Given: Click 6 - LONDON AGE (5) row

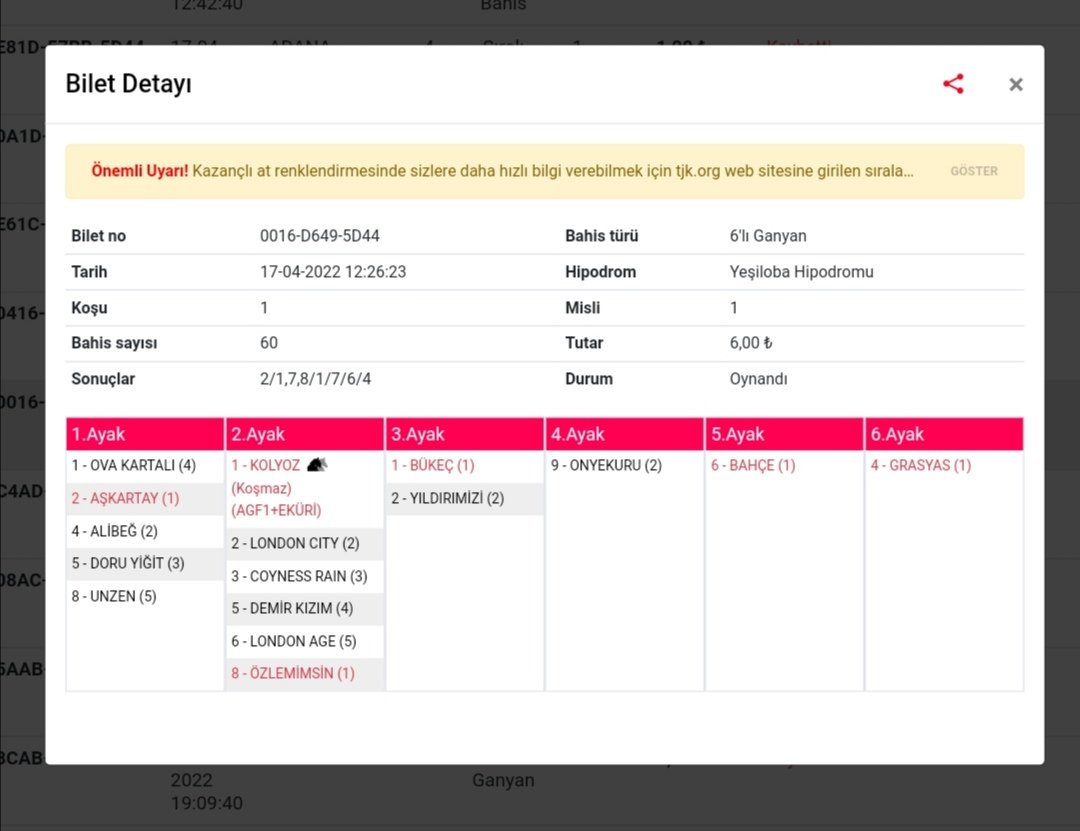Looking at the screenshot, I should tap(305, 641).
